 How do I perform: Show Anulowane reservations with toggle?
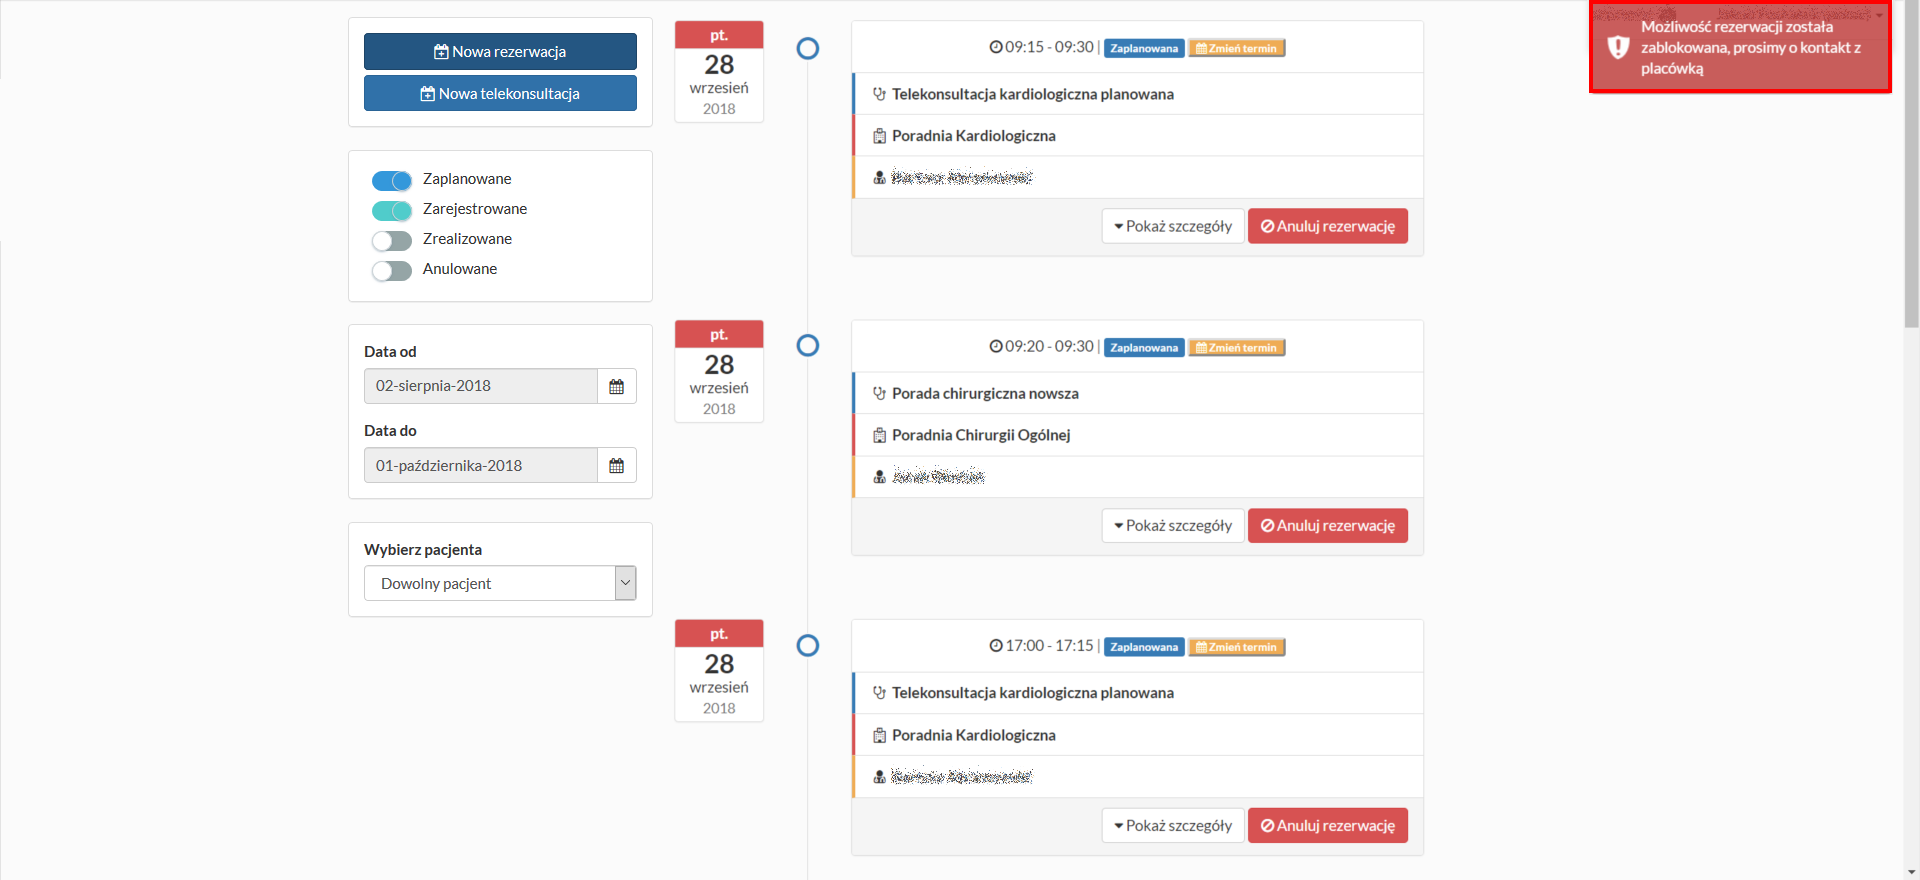(x=392, y=271)
